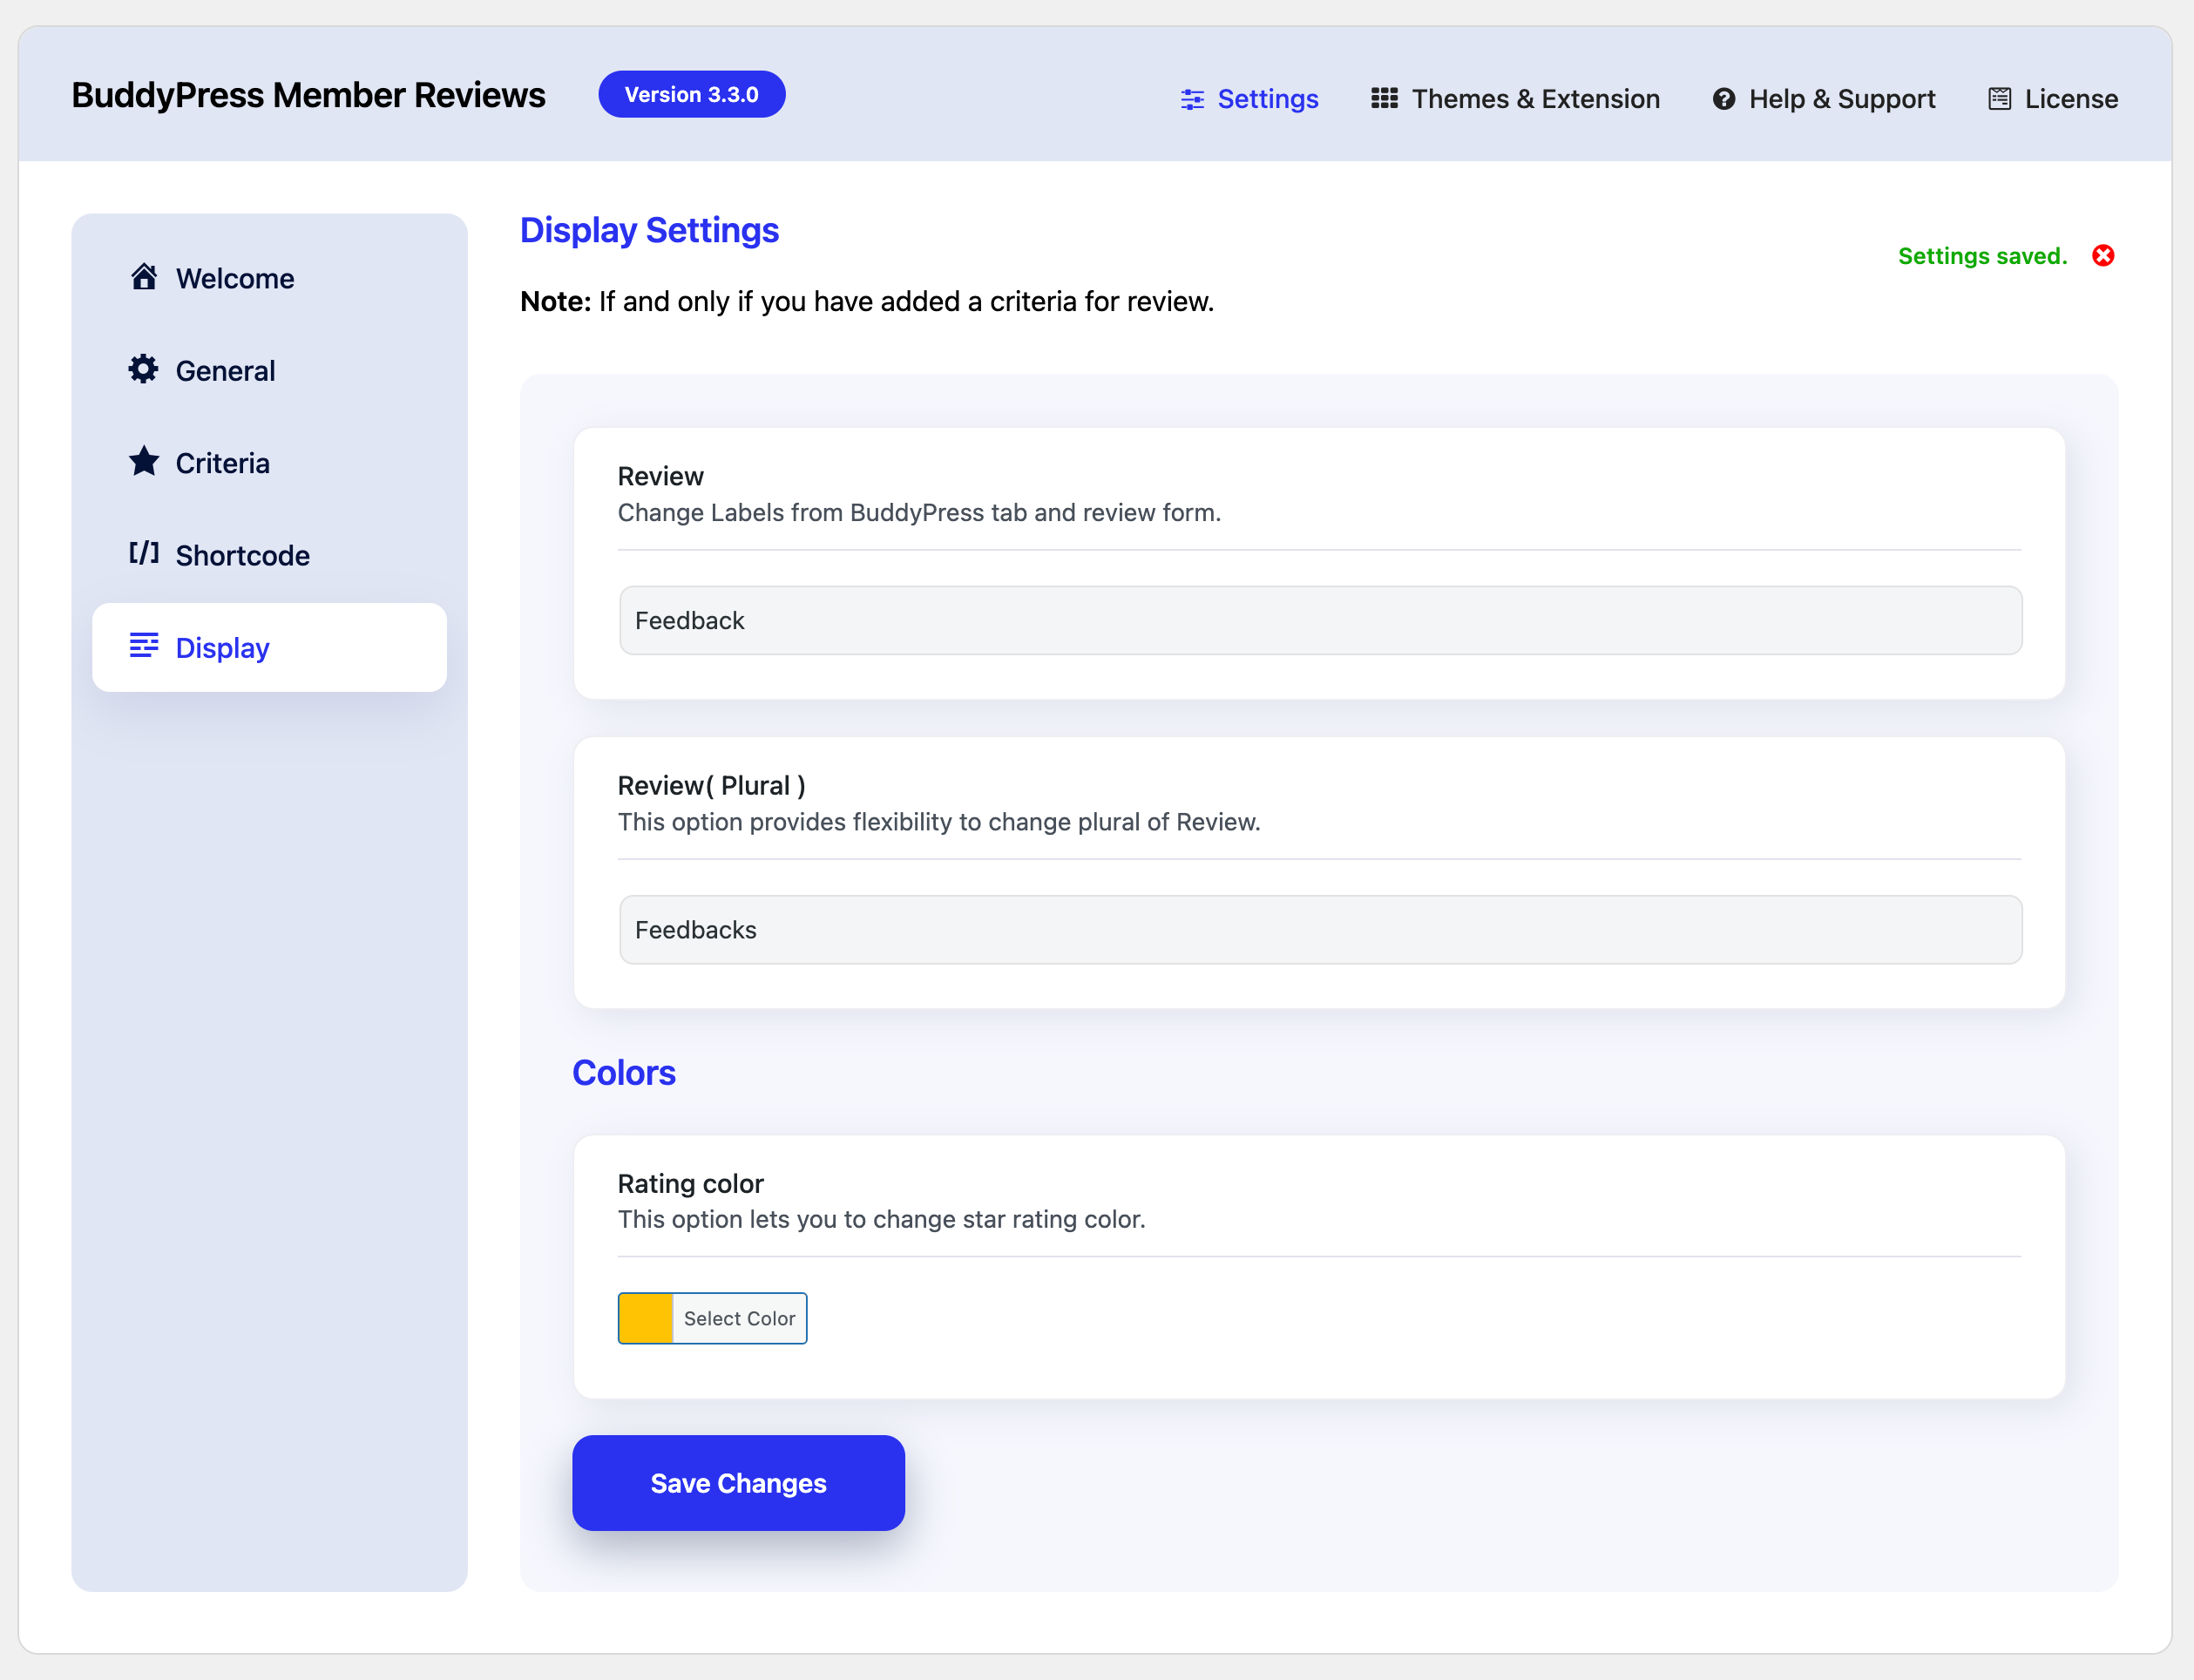This screenshot has height=1680, width=2194.
Task: Click the bracket icon next to Shortcode
Action: point(144,553)
